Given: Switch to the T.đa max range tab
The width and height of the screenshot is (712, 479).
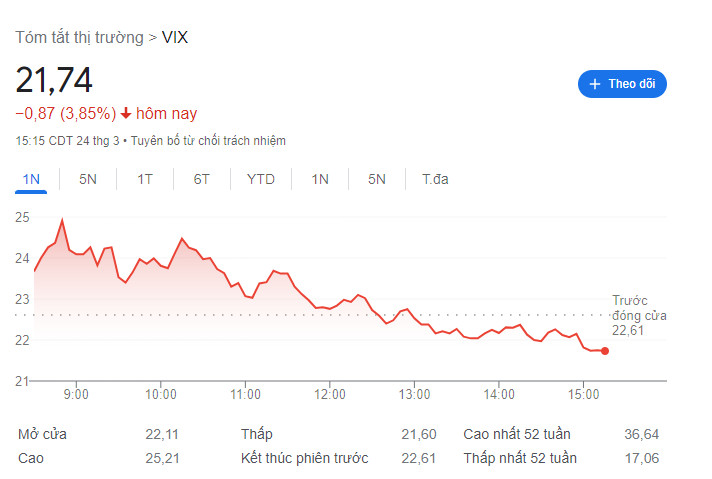Looking at the screenshot, I should pos(435,179).
